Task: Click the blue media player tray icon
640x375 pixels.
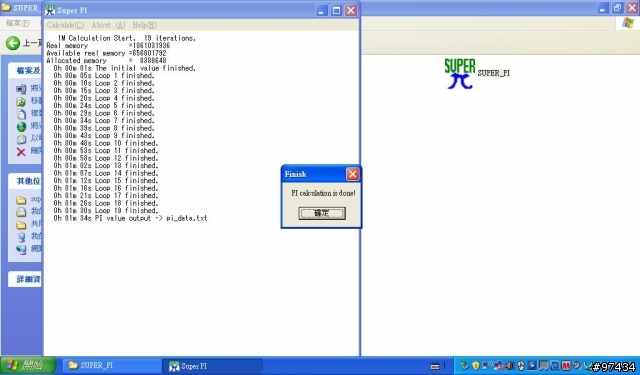Action: click(532, 366)
